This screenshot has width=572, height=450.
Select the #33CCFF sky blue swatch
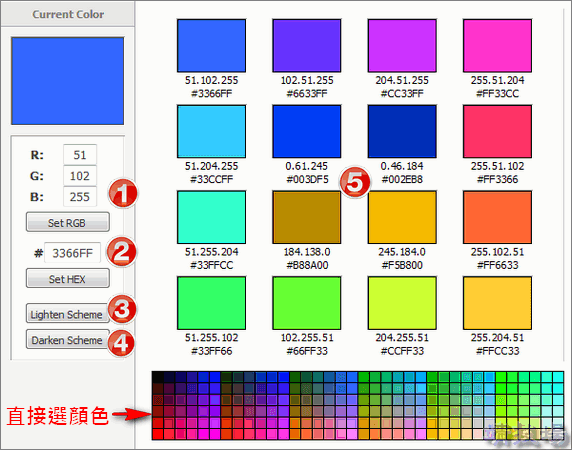coord(212,131)
